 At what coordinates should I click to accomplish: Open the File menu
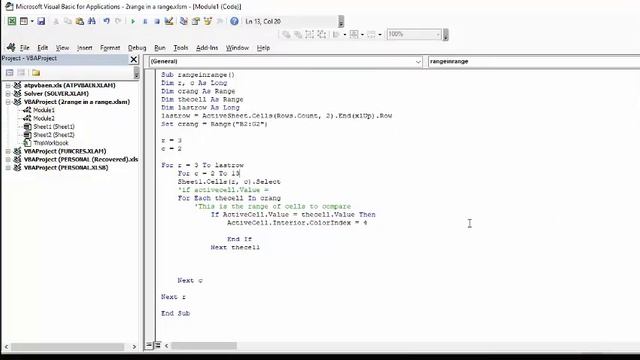tap(24, 48)
